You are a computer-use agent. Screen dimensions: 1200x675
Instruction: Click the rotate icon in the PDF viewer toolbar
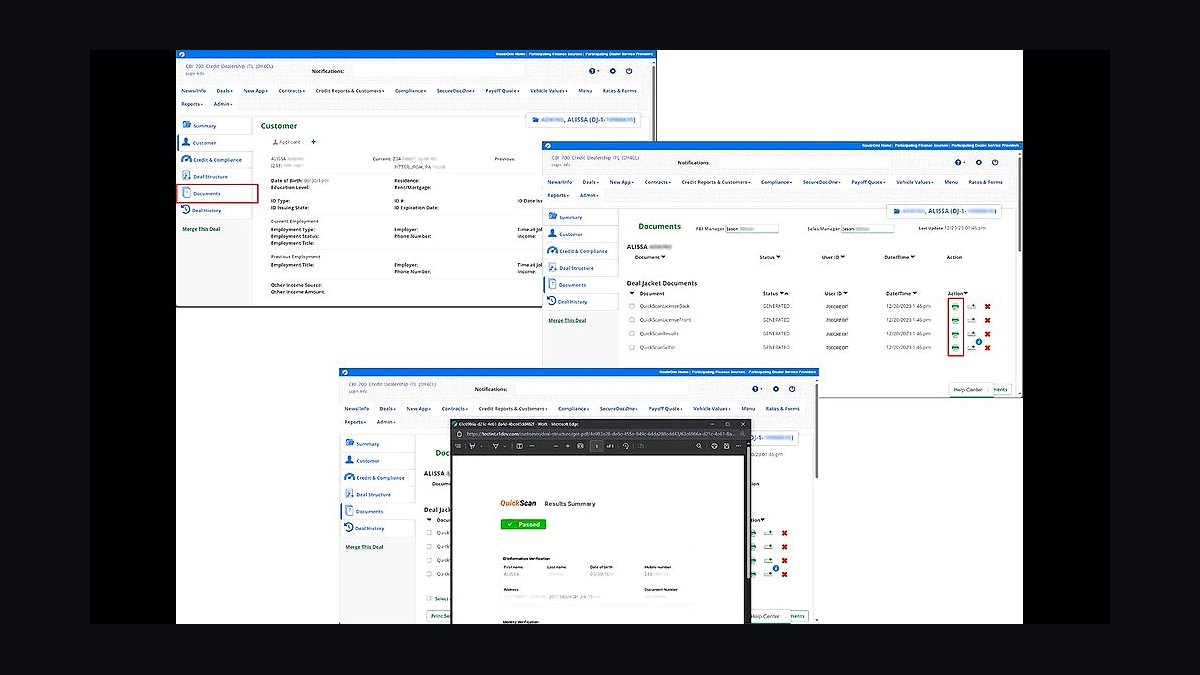(626, 446)
